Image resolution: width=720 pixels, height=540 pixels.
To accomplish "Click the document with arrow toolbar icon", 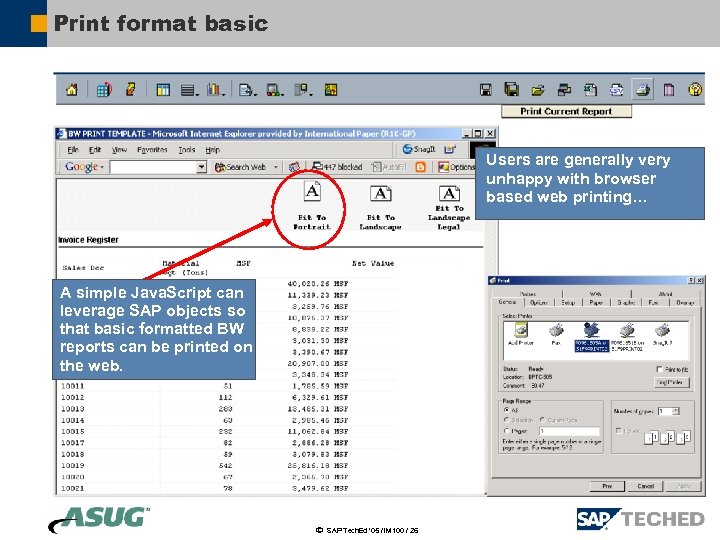I will click(x=247, y=90).
